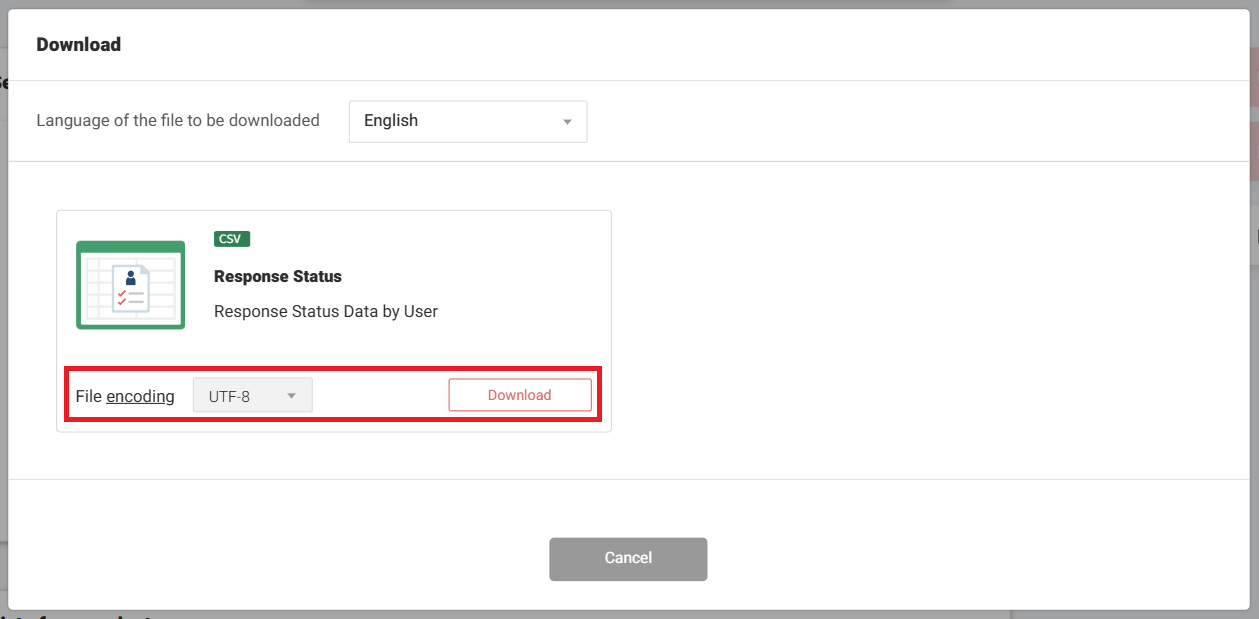Screen dimensions: 1259x619
Task: Click the arrow on the English language dropdown
Action: coord(567,122)
